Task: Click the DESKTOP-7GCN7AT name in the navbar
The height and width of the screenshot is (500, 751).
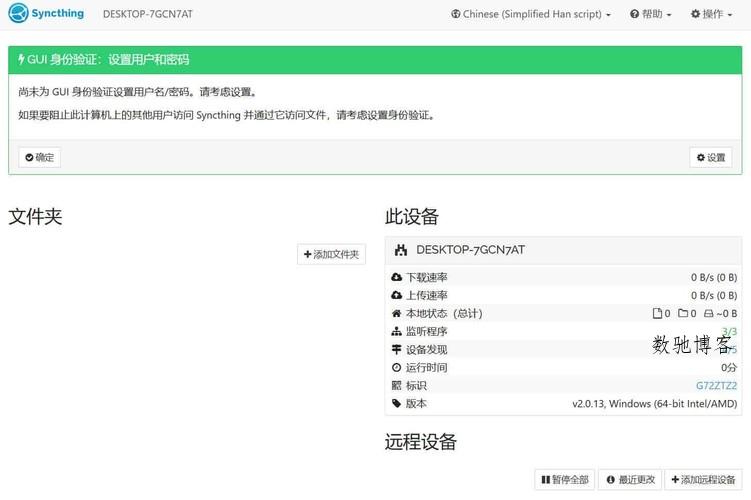Action: click(148, 14)
